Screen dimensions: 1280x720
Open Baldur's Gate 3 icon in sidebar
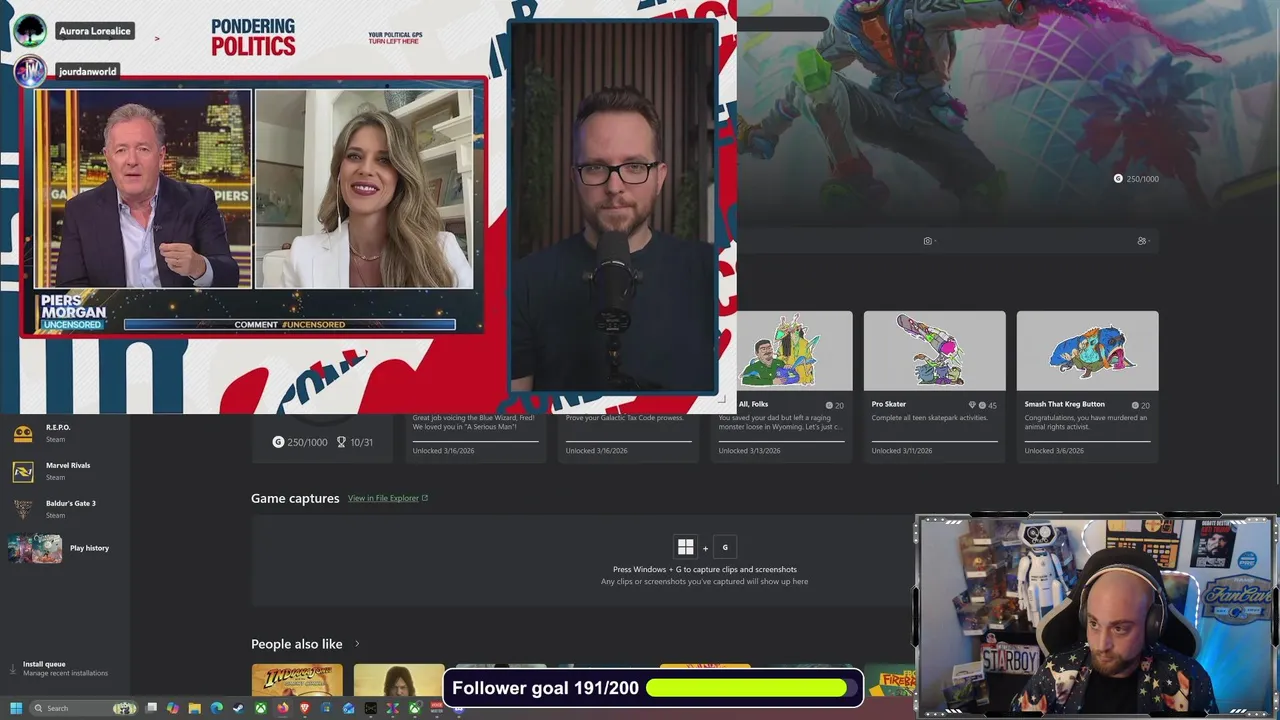pyautogui.click(x=23, y=509)
